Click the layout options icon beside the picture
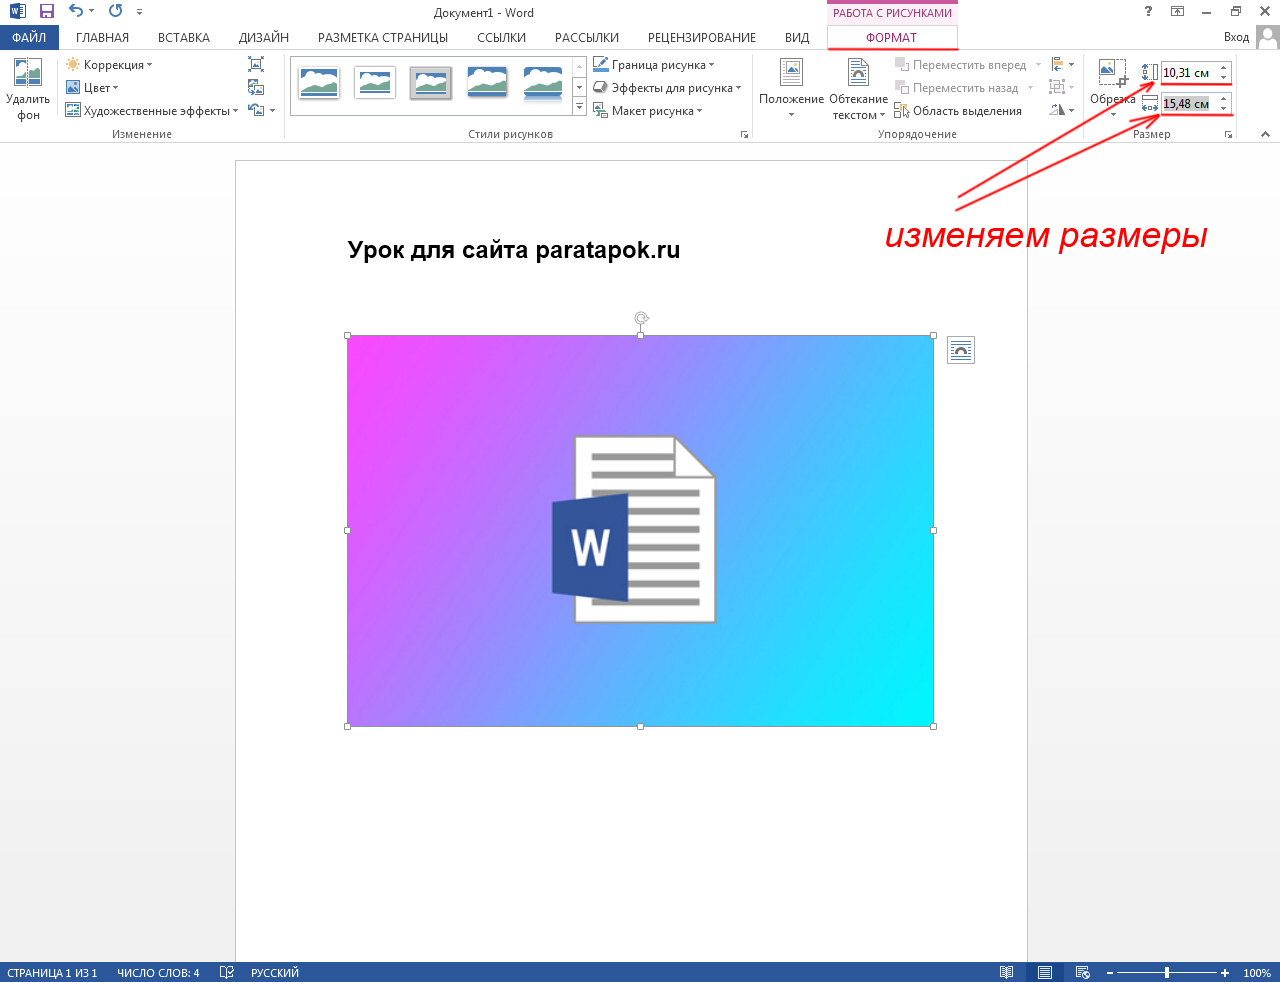This screenshot has width=1280, height=982. tap(960, 350)
